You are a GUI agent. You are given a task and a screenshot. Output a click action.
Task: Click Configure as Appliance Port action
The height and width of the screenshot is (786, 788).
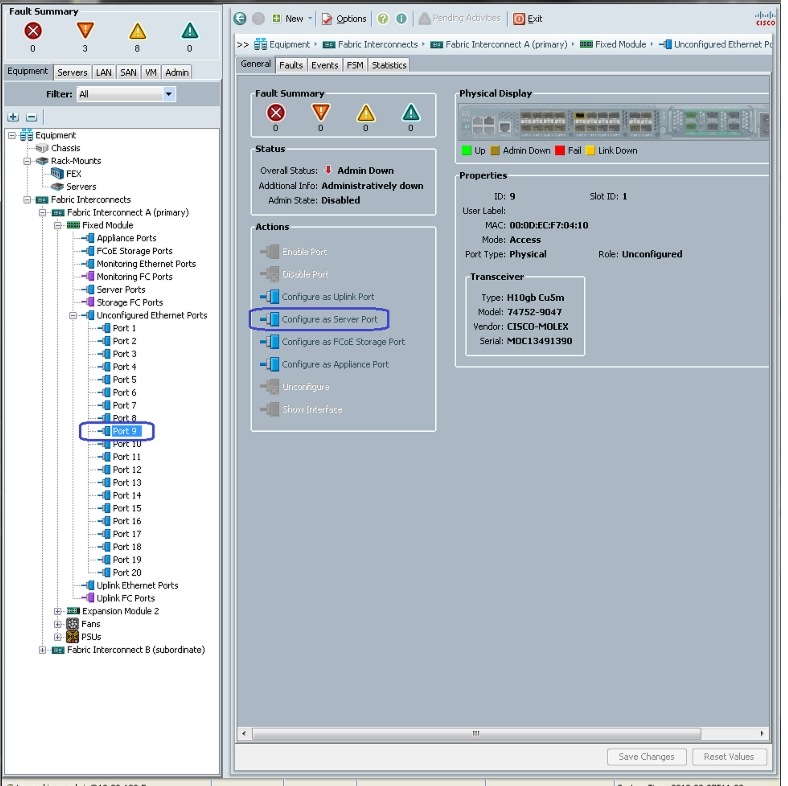pos(324,364)
